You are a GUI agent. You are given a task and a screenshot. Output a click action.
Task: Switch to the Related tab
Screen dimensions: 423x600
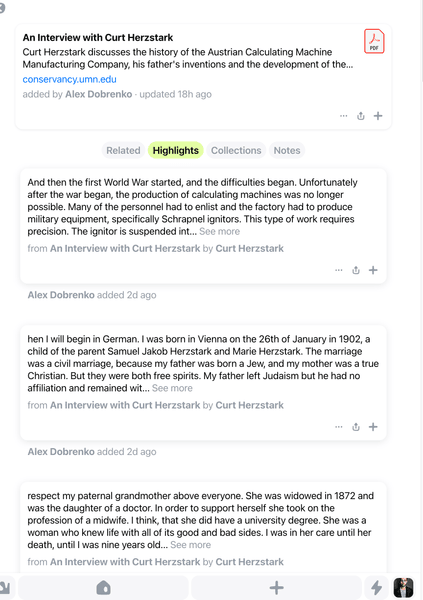pyautogui.click(x=123, y=150)
